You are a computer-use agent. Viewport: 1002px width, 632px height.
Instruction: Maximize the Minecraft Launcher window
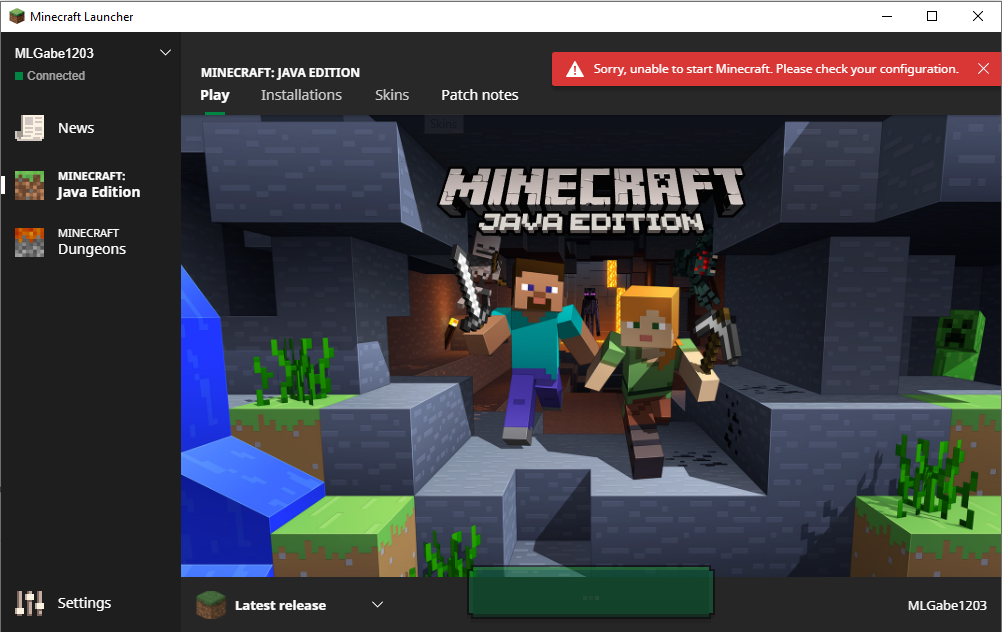932,16
